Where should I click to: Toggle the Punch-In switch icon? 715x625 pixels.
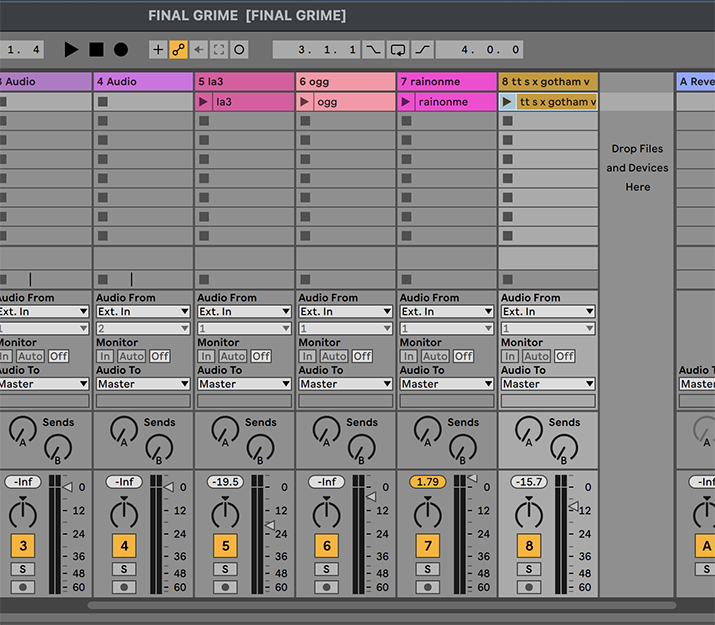pyautogui.click(x=373, y=50)
